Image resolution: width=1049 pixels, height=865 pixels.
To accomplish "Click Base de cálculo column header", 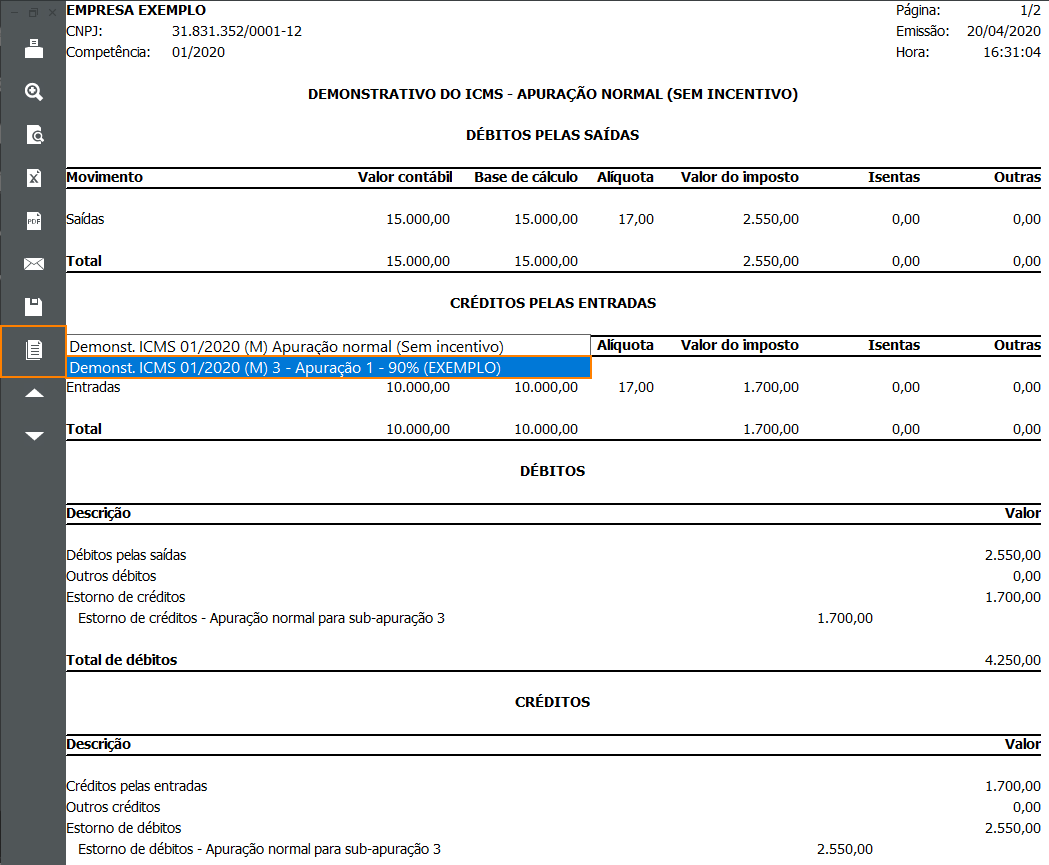I will pyautogui.click(x=526, y=177).
